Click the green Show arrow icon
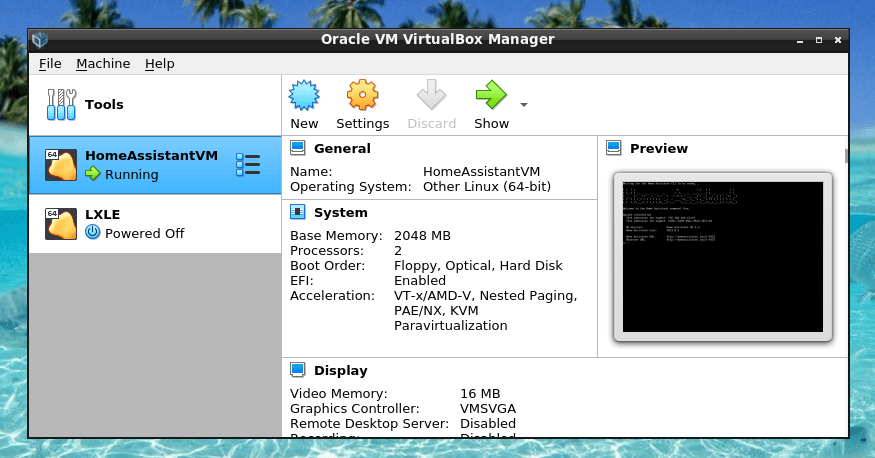This screenshot has height=458, width=875. (491, 95)
